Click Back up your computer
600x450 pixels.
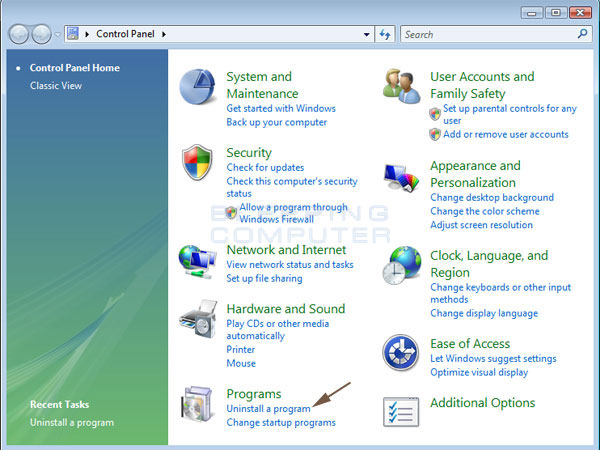tap(277, 122)
